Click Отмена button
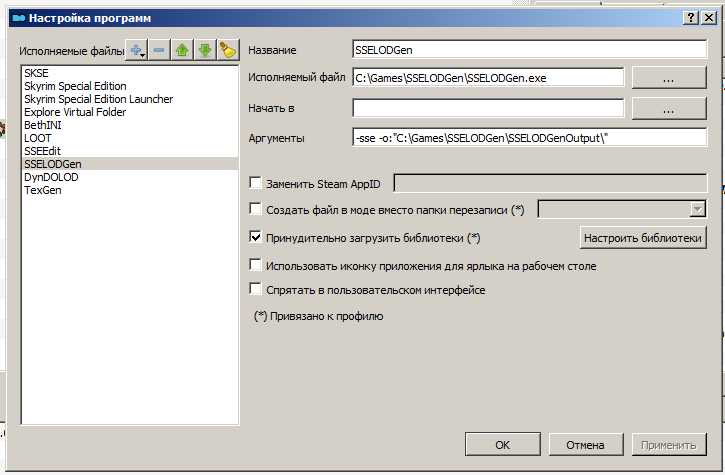 [x=586, y=444]
